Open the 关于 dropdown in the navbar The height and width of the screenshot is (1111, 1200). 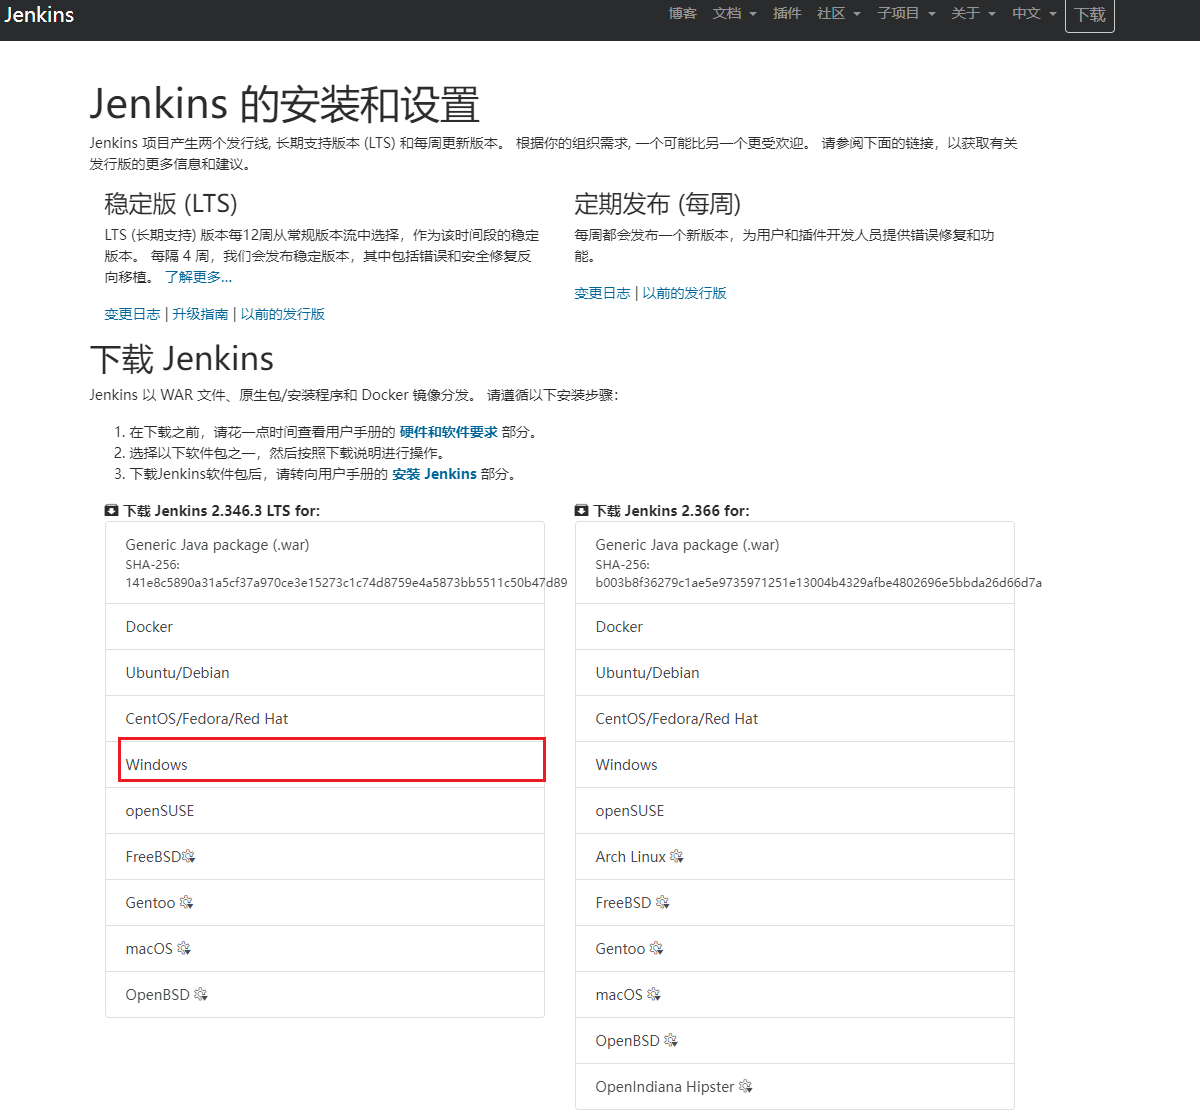pyautogui.click(x=974, y=14)
